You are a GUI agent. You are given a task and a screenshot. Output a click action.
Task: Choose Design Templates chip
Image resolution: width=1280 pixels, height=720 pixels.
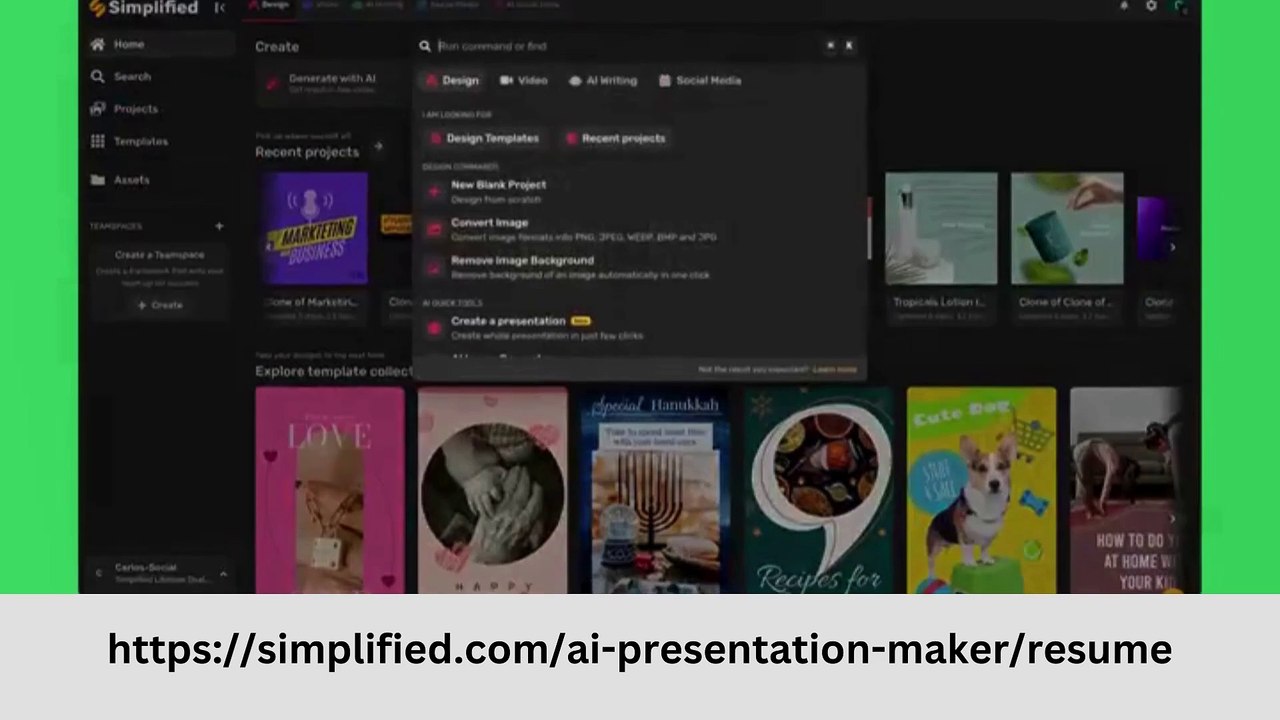click(x=484, y=138)
